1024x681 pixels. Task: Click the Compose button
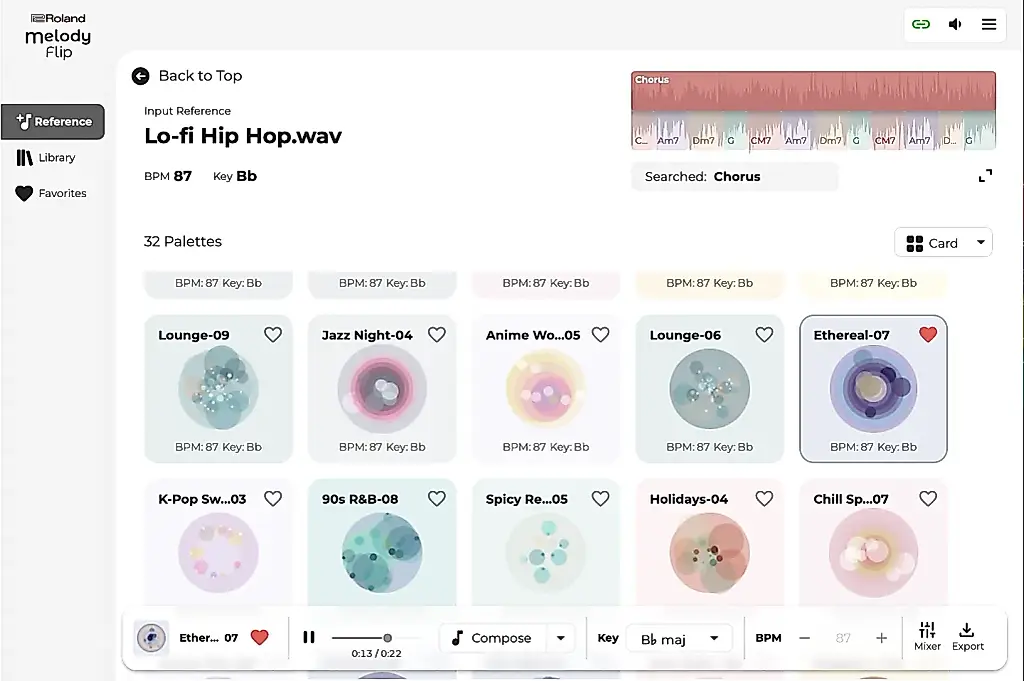(x=492, y=638)
